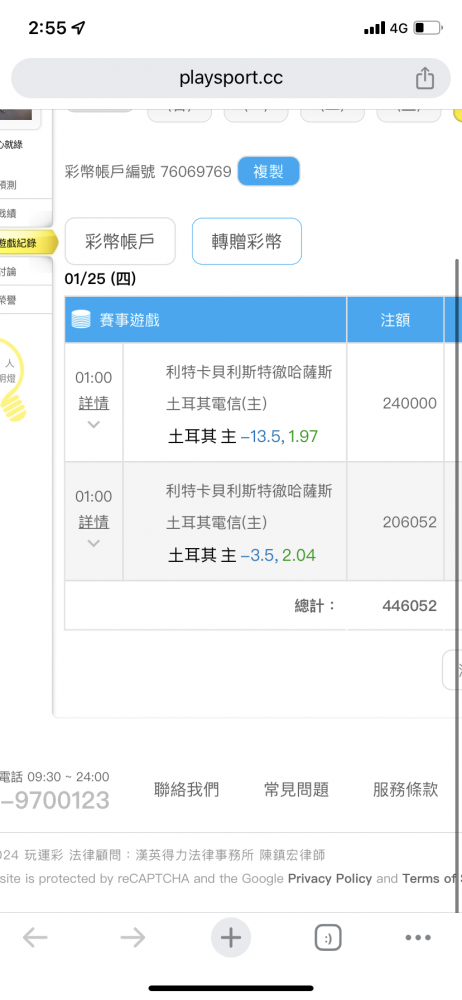Image resolution: width=462 pixels, height=1000 pixels.
Task: Go forward with the browser forward arrow
Action: click(x=132, y=938)
